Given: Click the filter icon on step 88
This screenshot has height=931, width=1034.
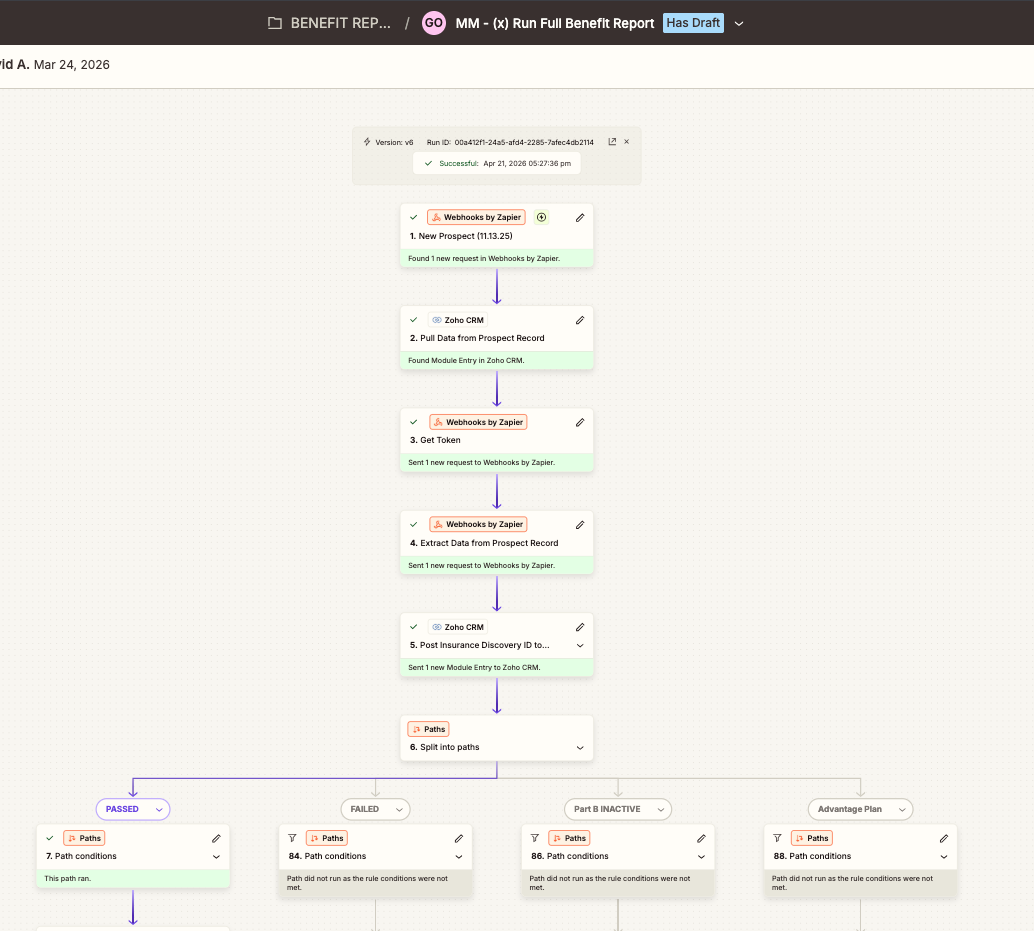Looking at the screenshot, I should 777,838.
